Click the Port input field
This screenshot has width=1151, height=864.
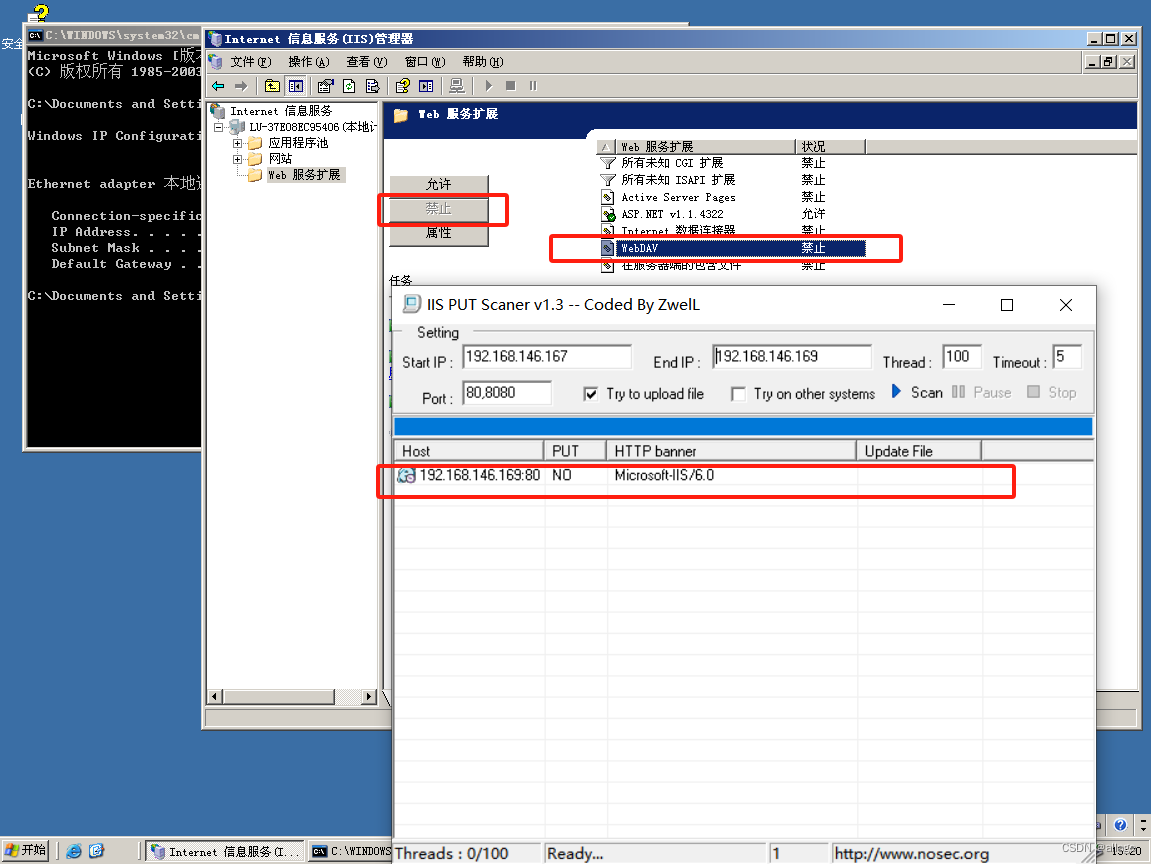(507, 393)
